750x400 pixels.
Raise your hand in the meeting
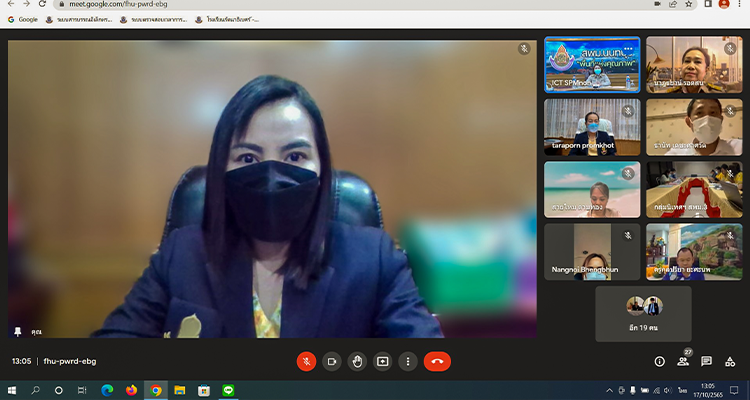pyautogui.click(x=357, y=362)
